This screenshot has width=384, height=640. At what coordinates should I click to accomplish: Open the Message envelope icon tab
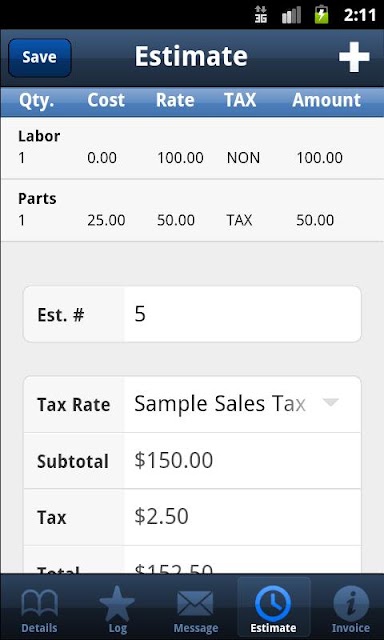click(195, 608)
